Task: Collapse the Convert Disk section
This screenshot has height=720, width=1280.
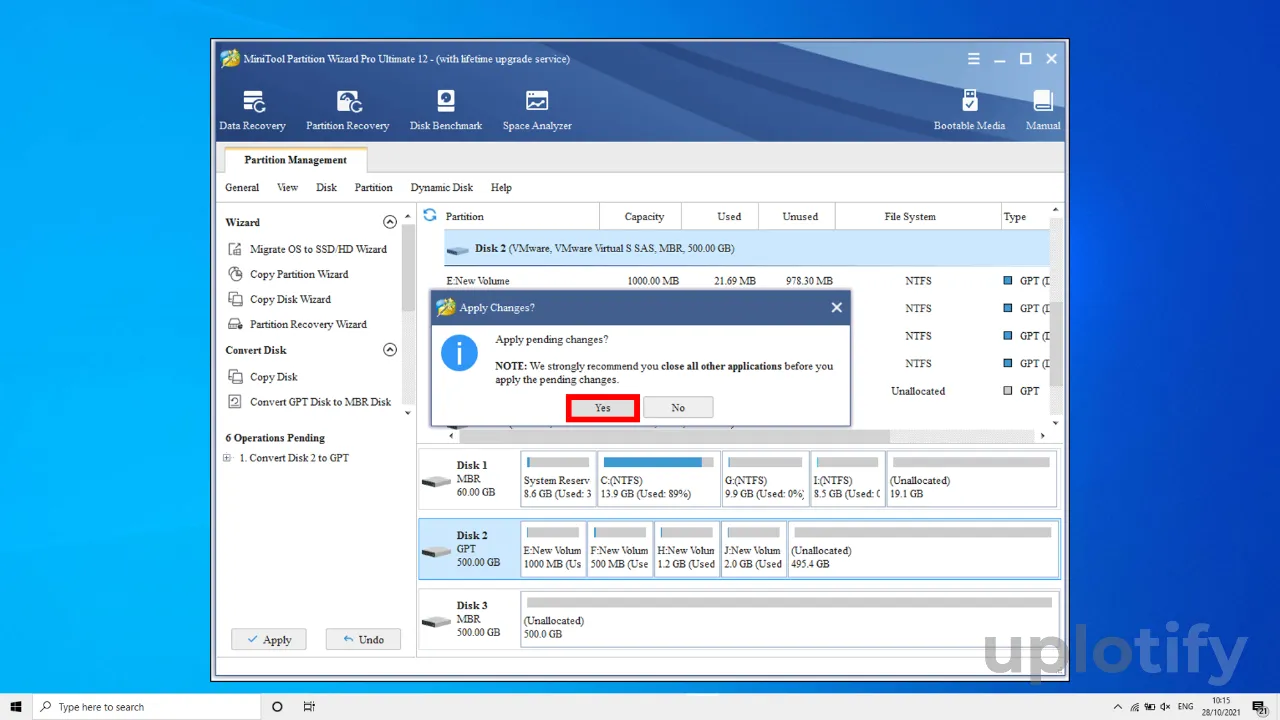Action: tap(390, 350)
